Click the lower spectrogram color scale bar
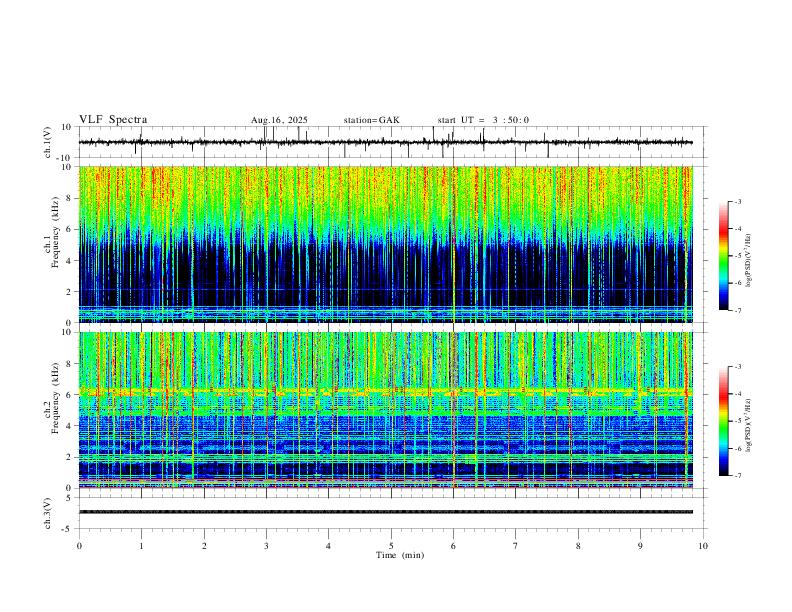792x612 pixels. 723,421
